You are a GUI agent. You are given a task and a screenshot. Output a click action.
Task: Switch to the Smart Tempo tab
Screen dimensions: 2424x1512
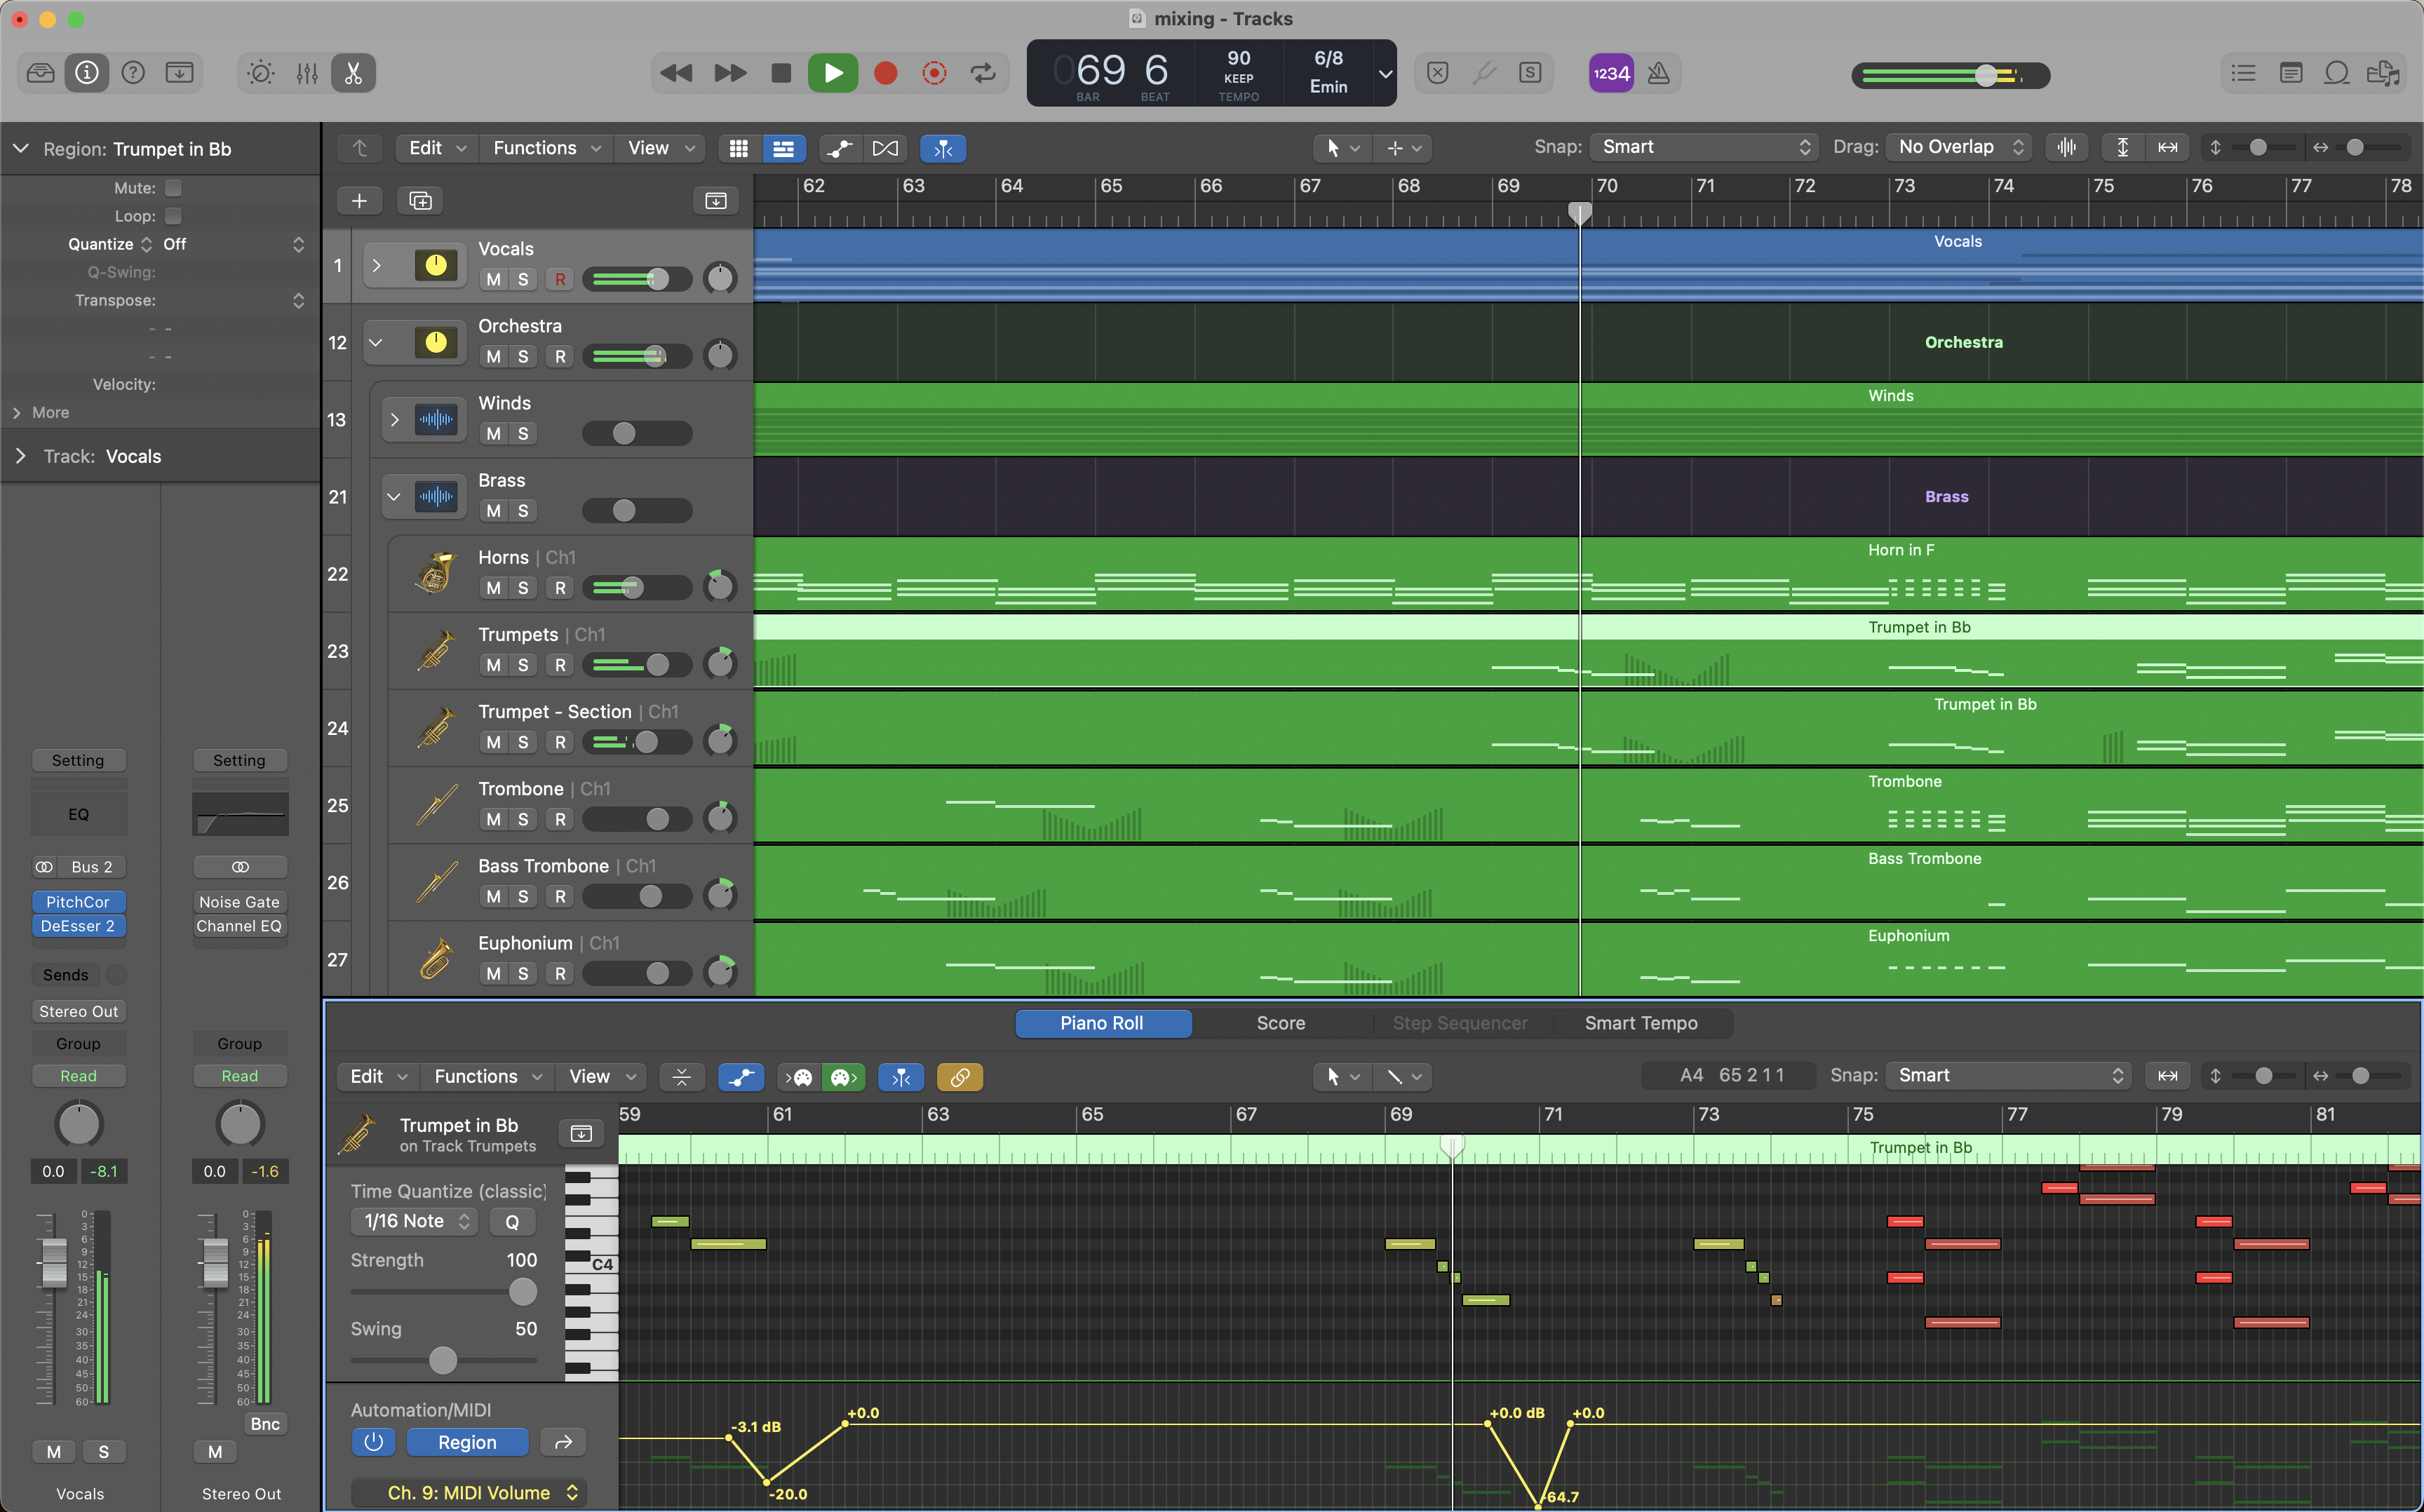[x=1640, y=1023]
